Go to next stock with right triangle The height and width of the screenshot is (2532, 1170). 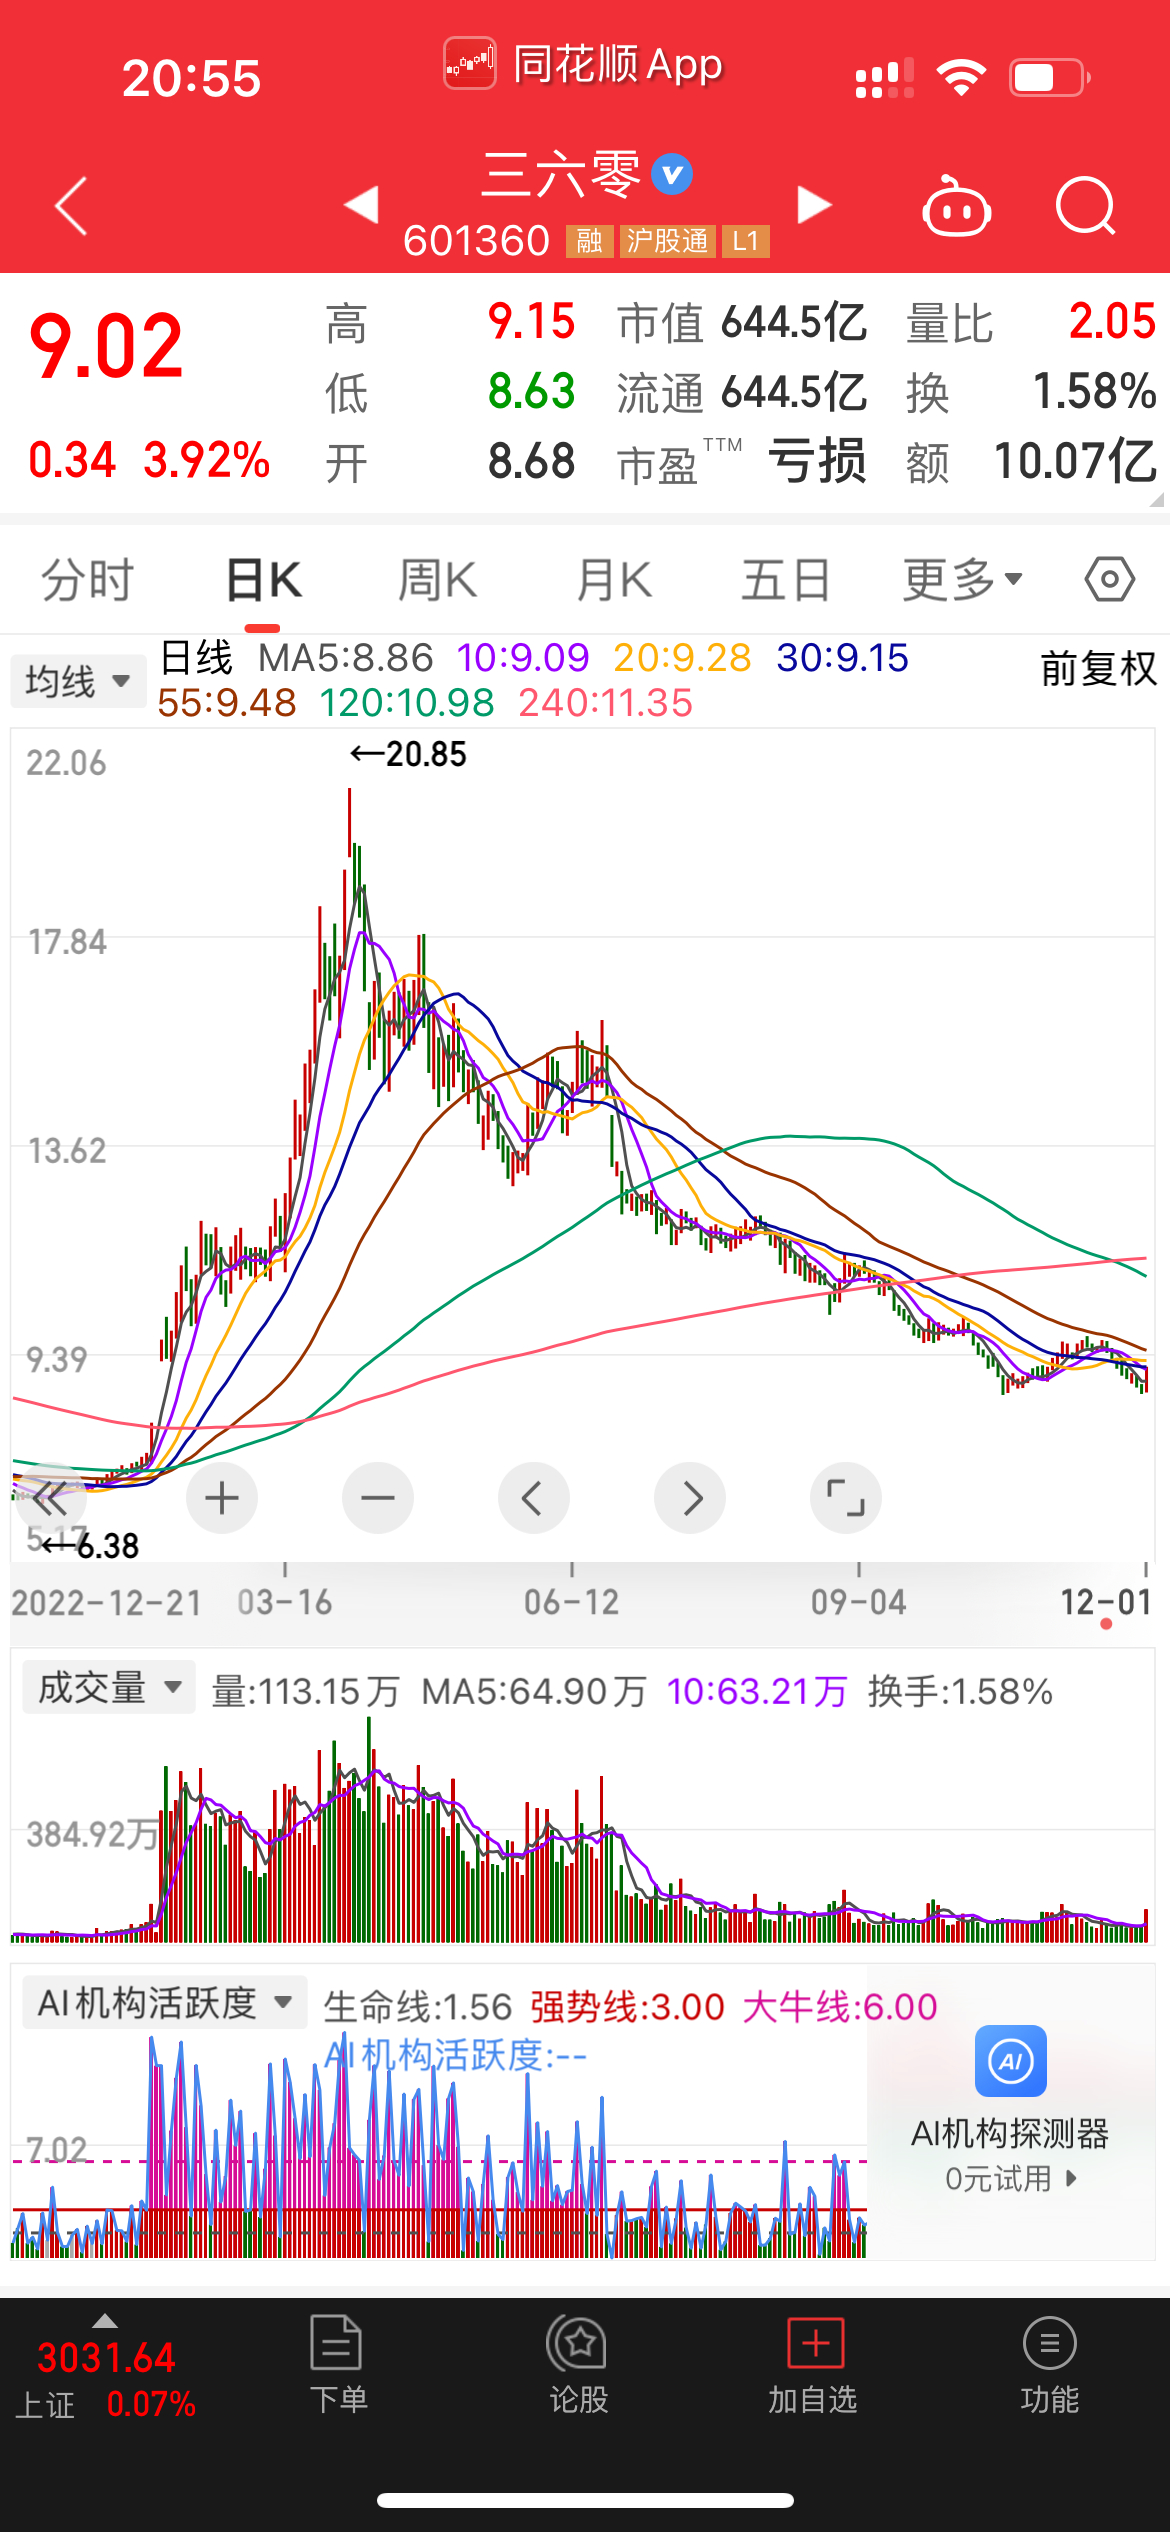tap(814, 205)
